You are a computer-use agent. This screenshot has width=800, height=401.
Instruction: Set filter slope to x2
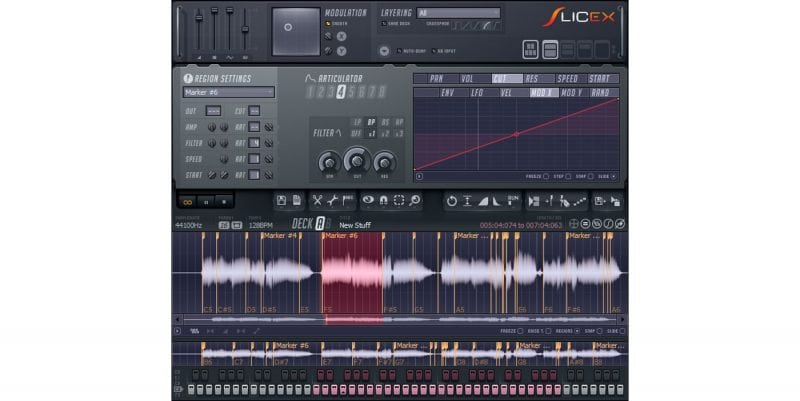click(x=385, y=134)
